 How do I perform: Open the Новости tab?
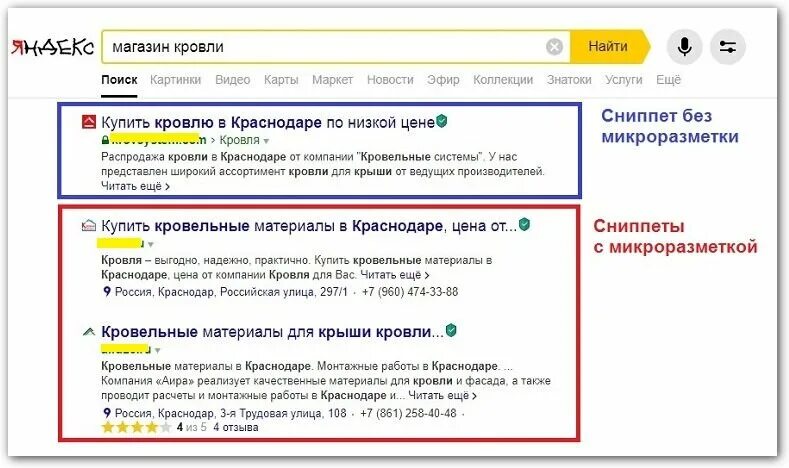point(390,80)
